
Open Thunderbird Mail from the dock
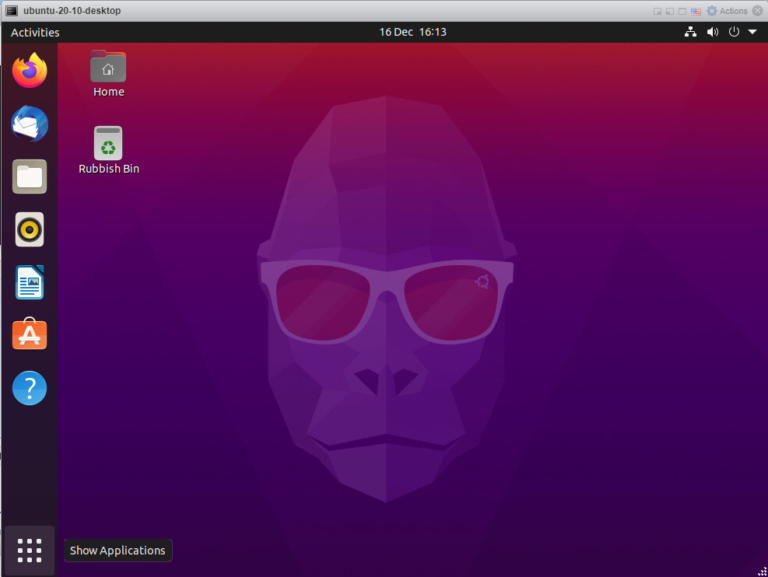pos(29,124)
